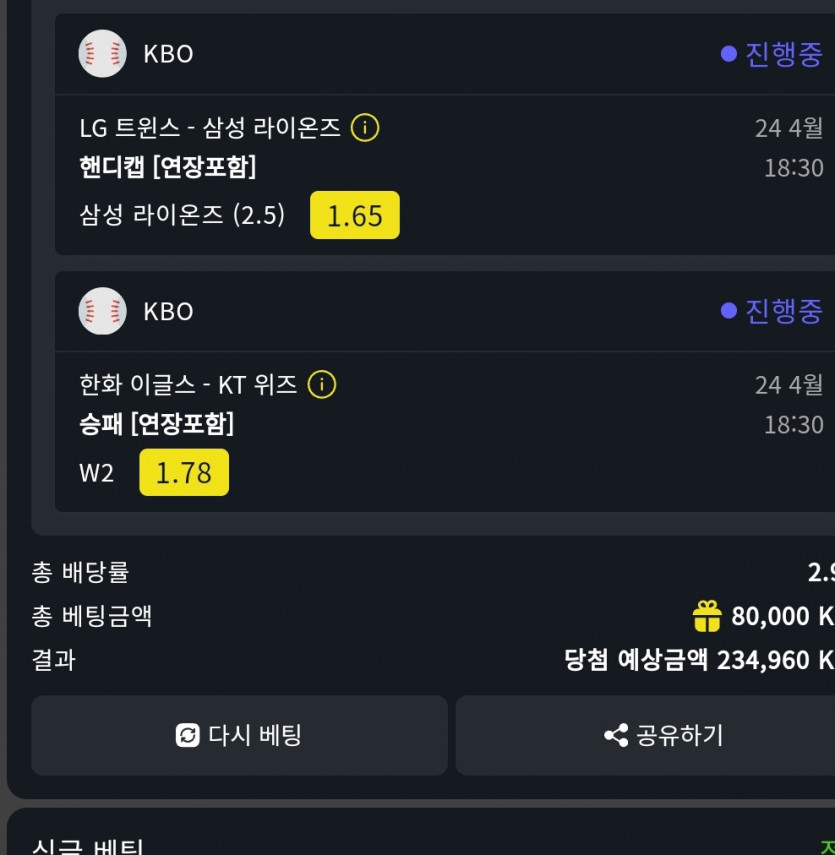Click the 승패 [연장포함] market label
This screenshot has height=855, width=835.
pyautogui.click(x=157, y=424)
